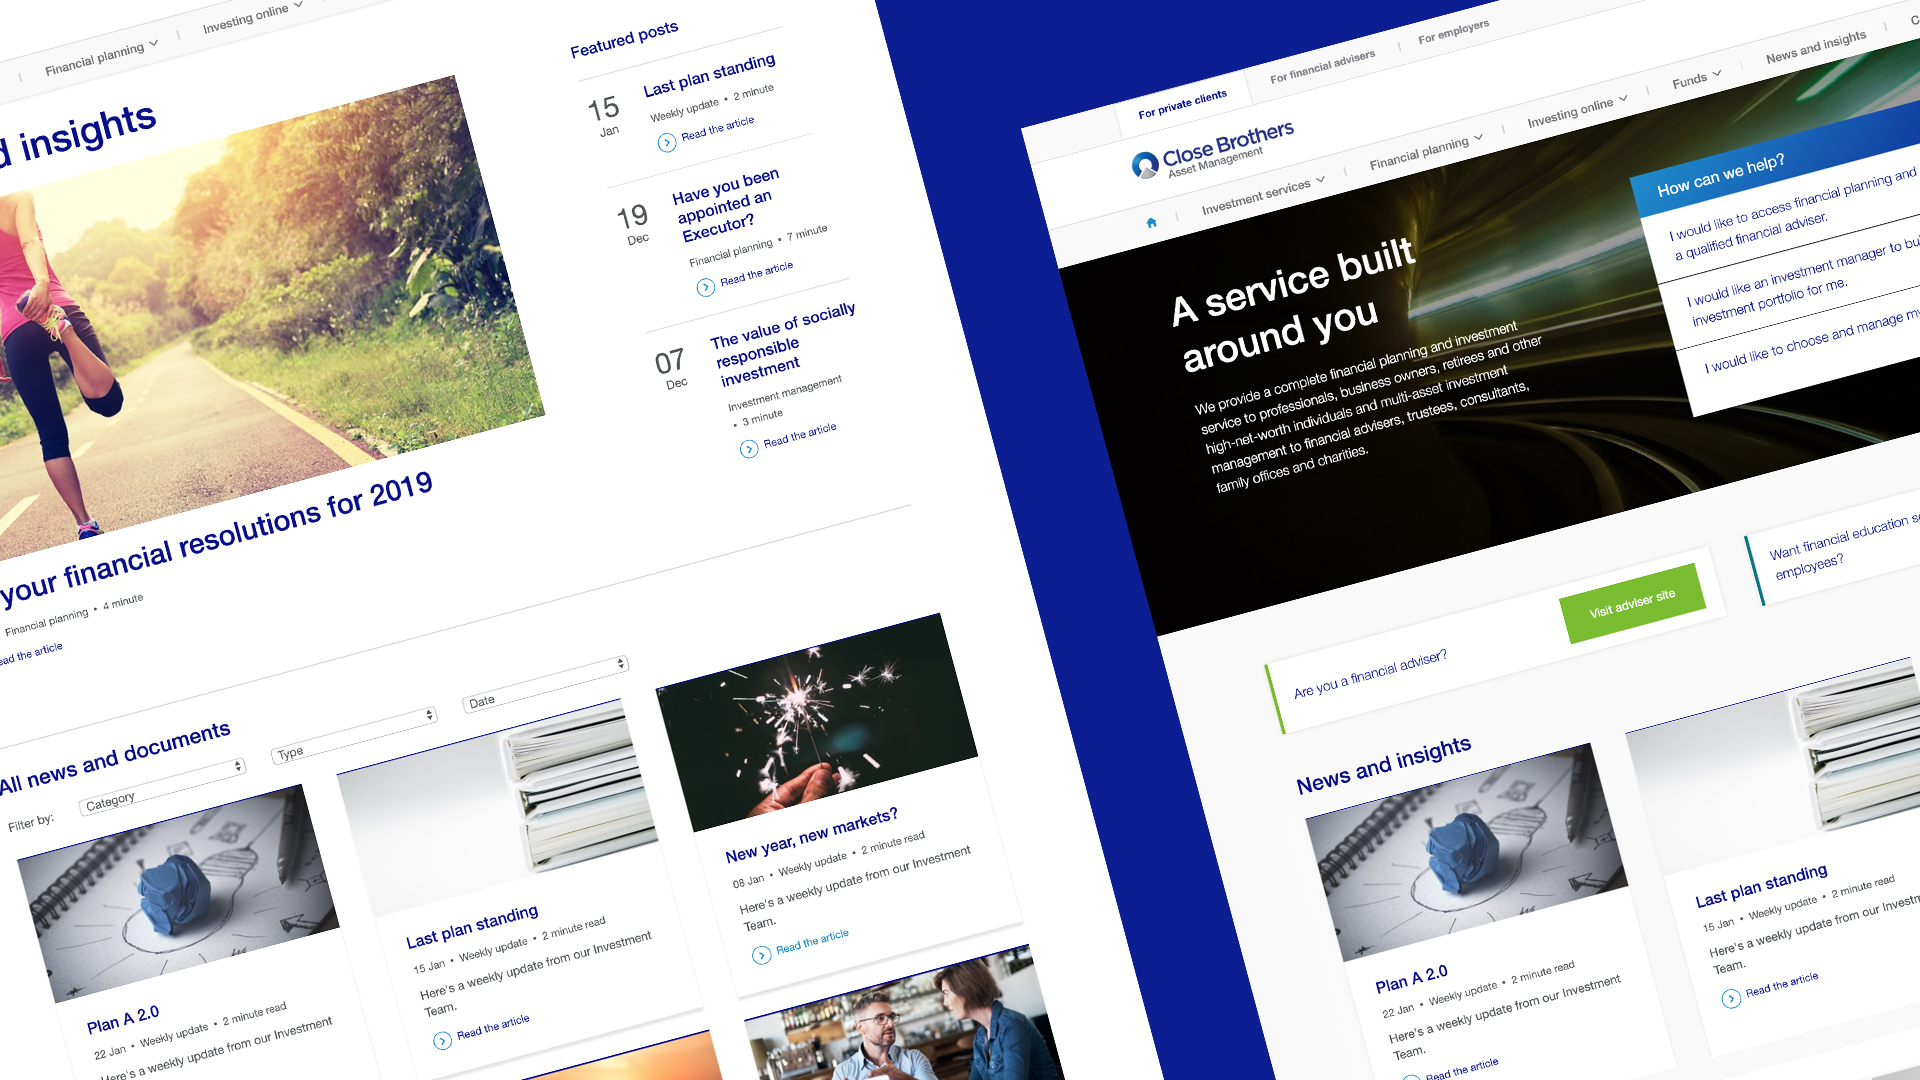
Task: Select the For financial advisers tab
Action: 1322,66
